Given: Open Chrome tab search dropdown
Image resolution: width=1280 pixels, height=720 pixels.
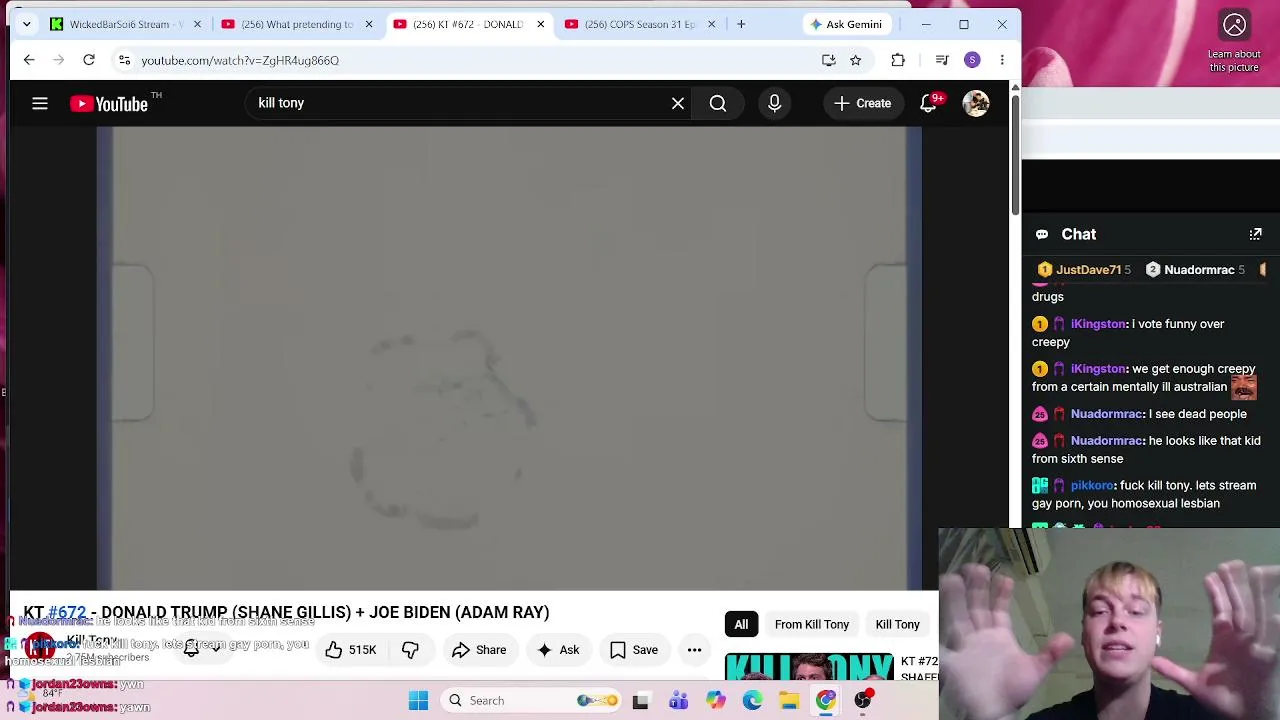Looking at the screenshot, I should tap(26, 24).
